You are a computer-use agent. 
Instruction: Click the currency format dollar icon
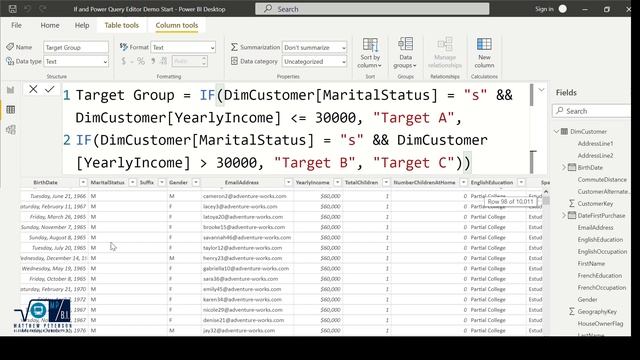[x=124, y=61]
